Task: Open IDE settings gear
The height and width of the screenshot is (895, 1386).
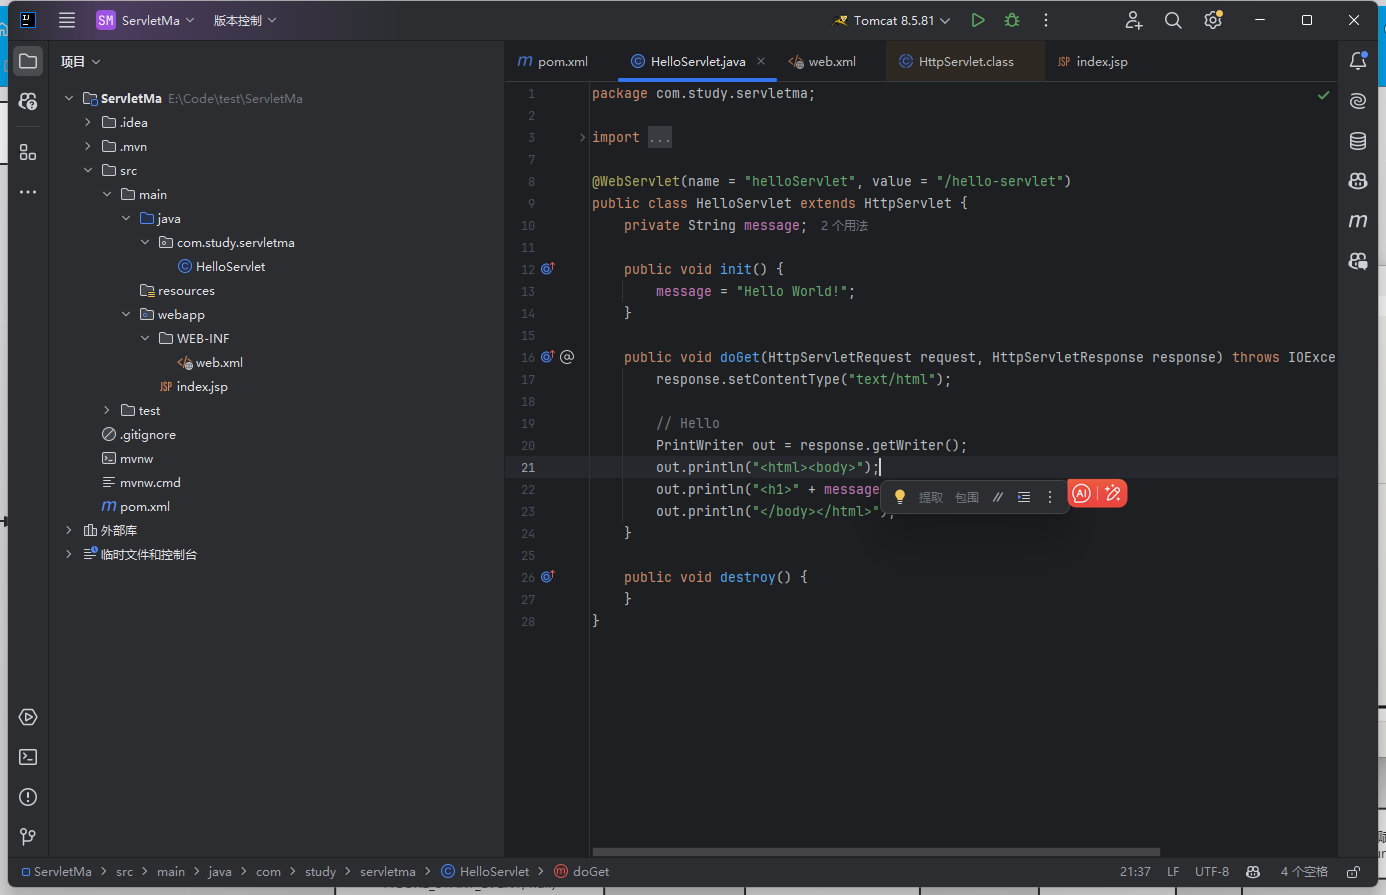Action: click(1213, 20)
